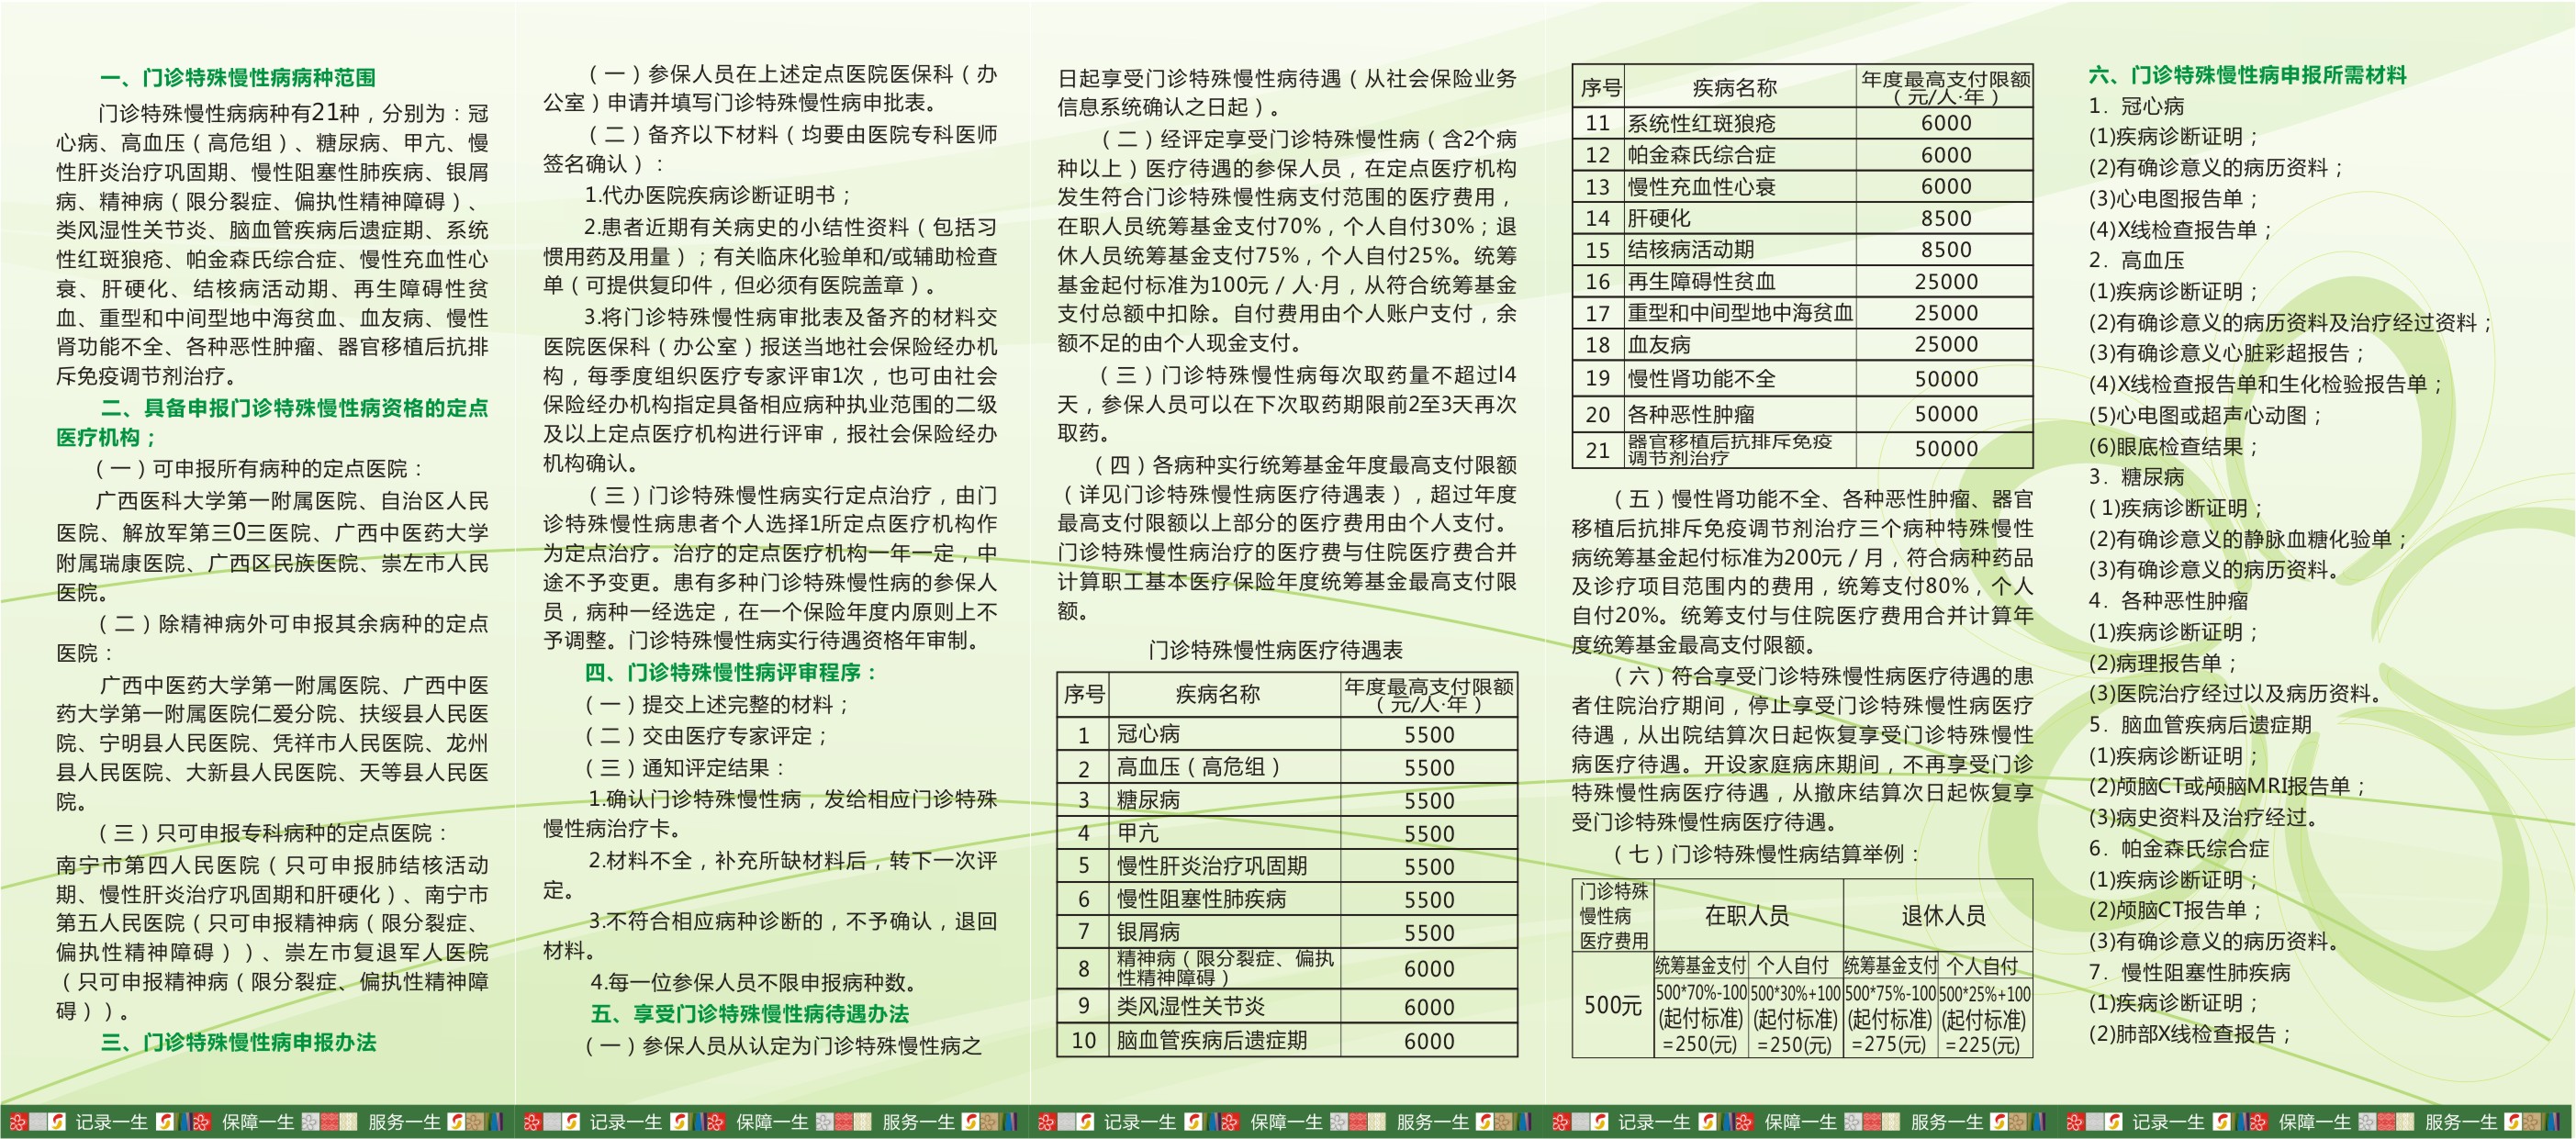
Task: Click the 系统性红斑狼疮 row in the table
Action: (1701, 123)
